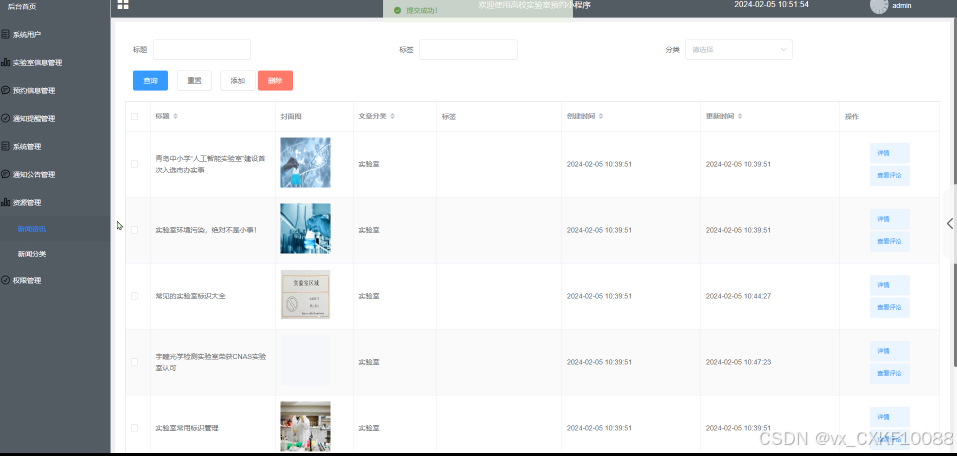Open 详情 for the CNAS实验室认可 article
The height and width of the screenshot is (456, 957).
click(x=889, y=351)
